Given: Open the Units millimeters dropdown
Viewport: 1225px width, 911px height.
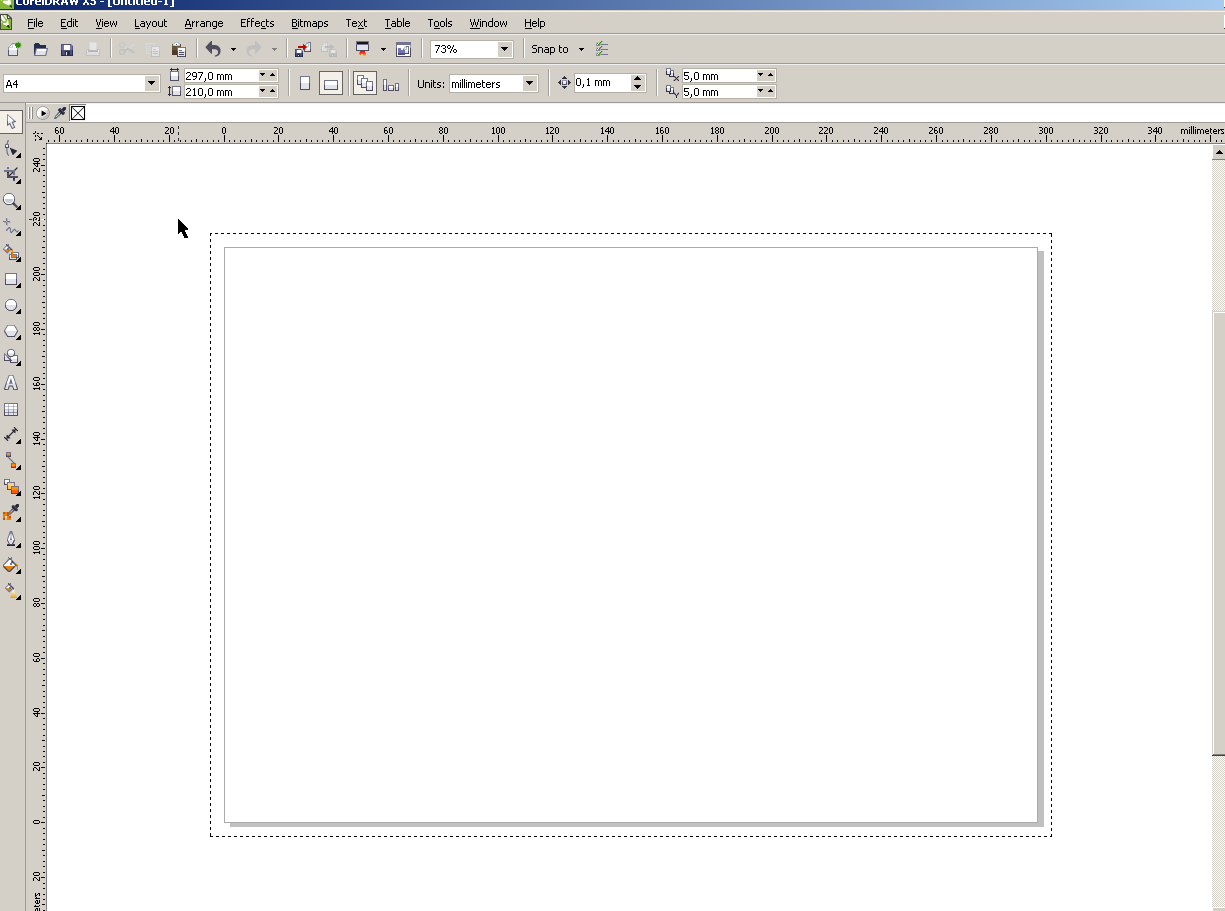Looking at the screenshot, I should click(x=530, y=84).
